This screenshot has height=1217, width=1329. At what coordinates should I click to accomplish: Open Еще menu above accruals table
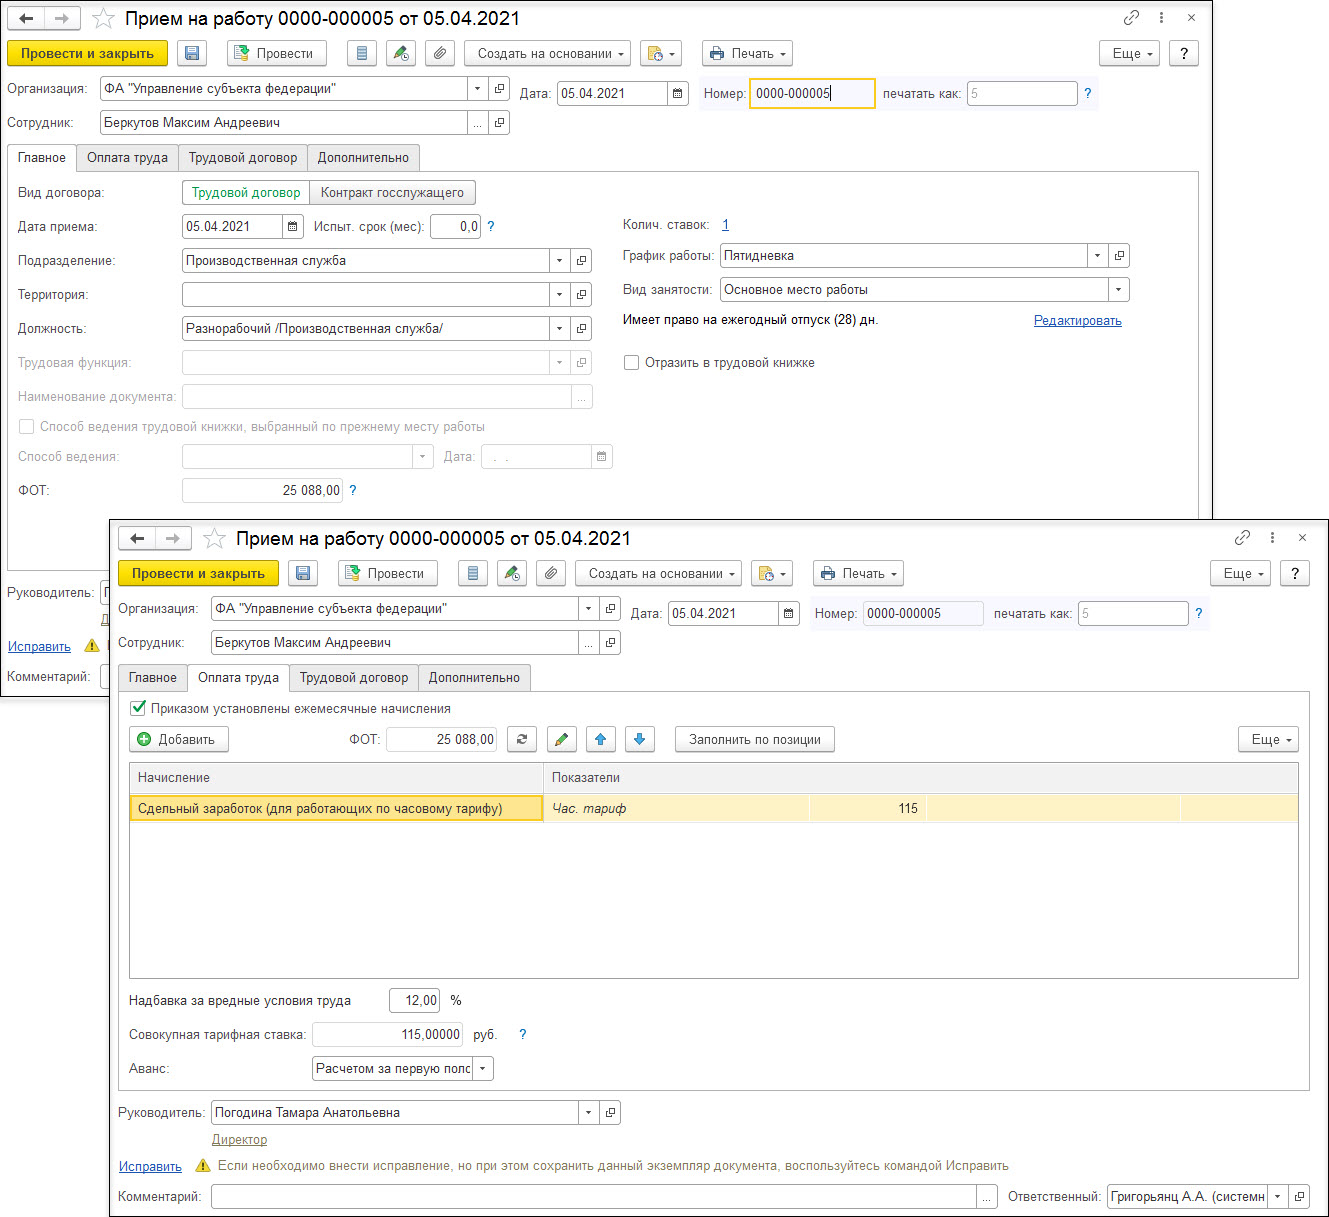pos(1268,739)
